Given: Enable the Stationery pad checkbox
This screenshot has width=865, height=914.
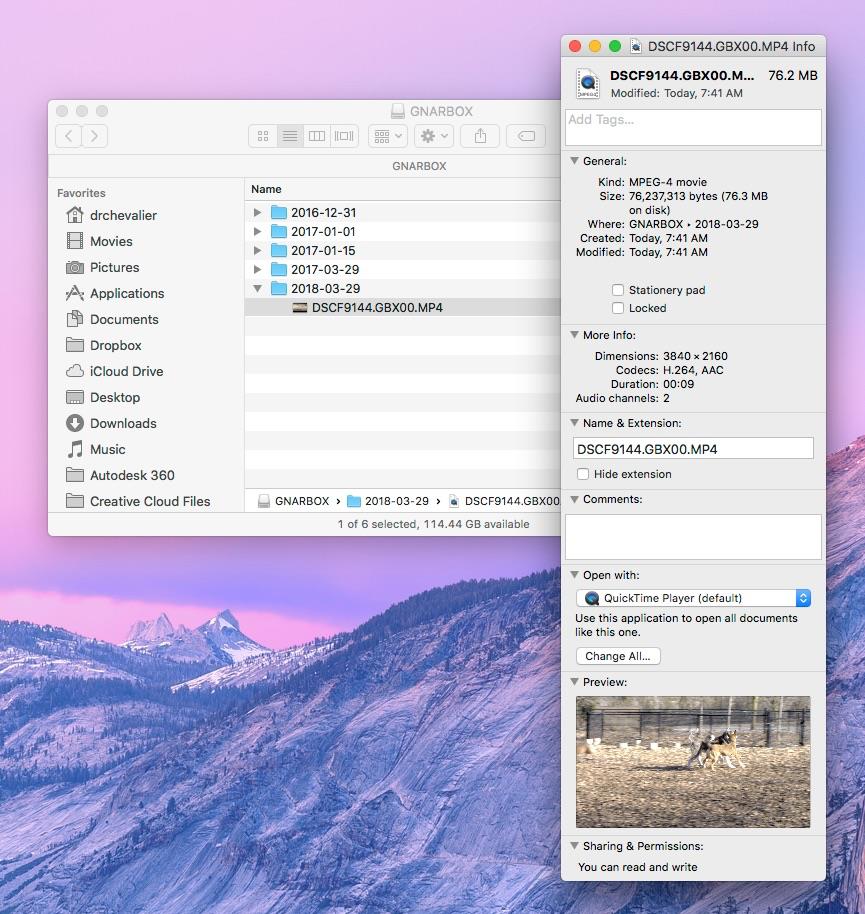Looking at the screenshot, I should click(x=617, y=290).
